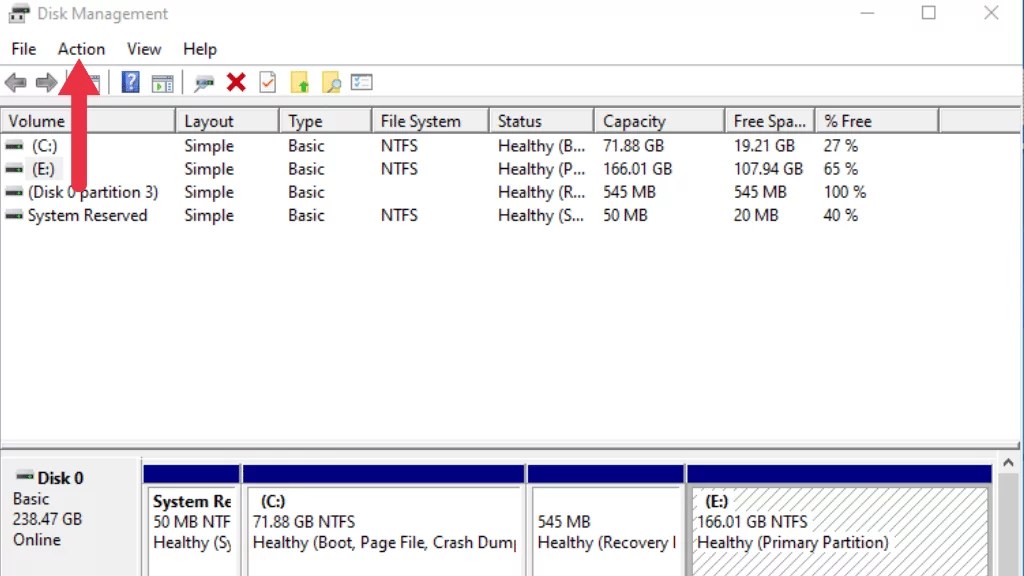This screenshot has width=1024, height=576.
Task: Open Help using the question mark icon
Action: [x=130, y=82]
